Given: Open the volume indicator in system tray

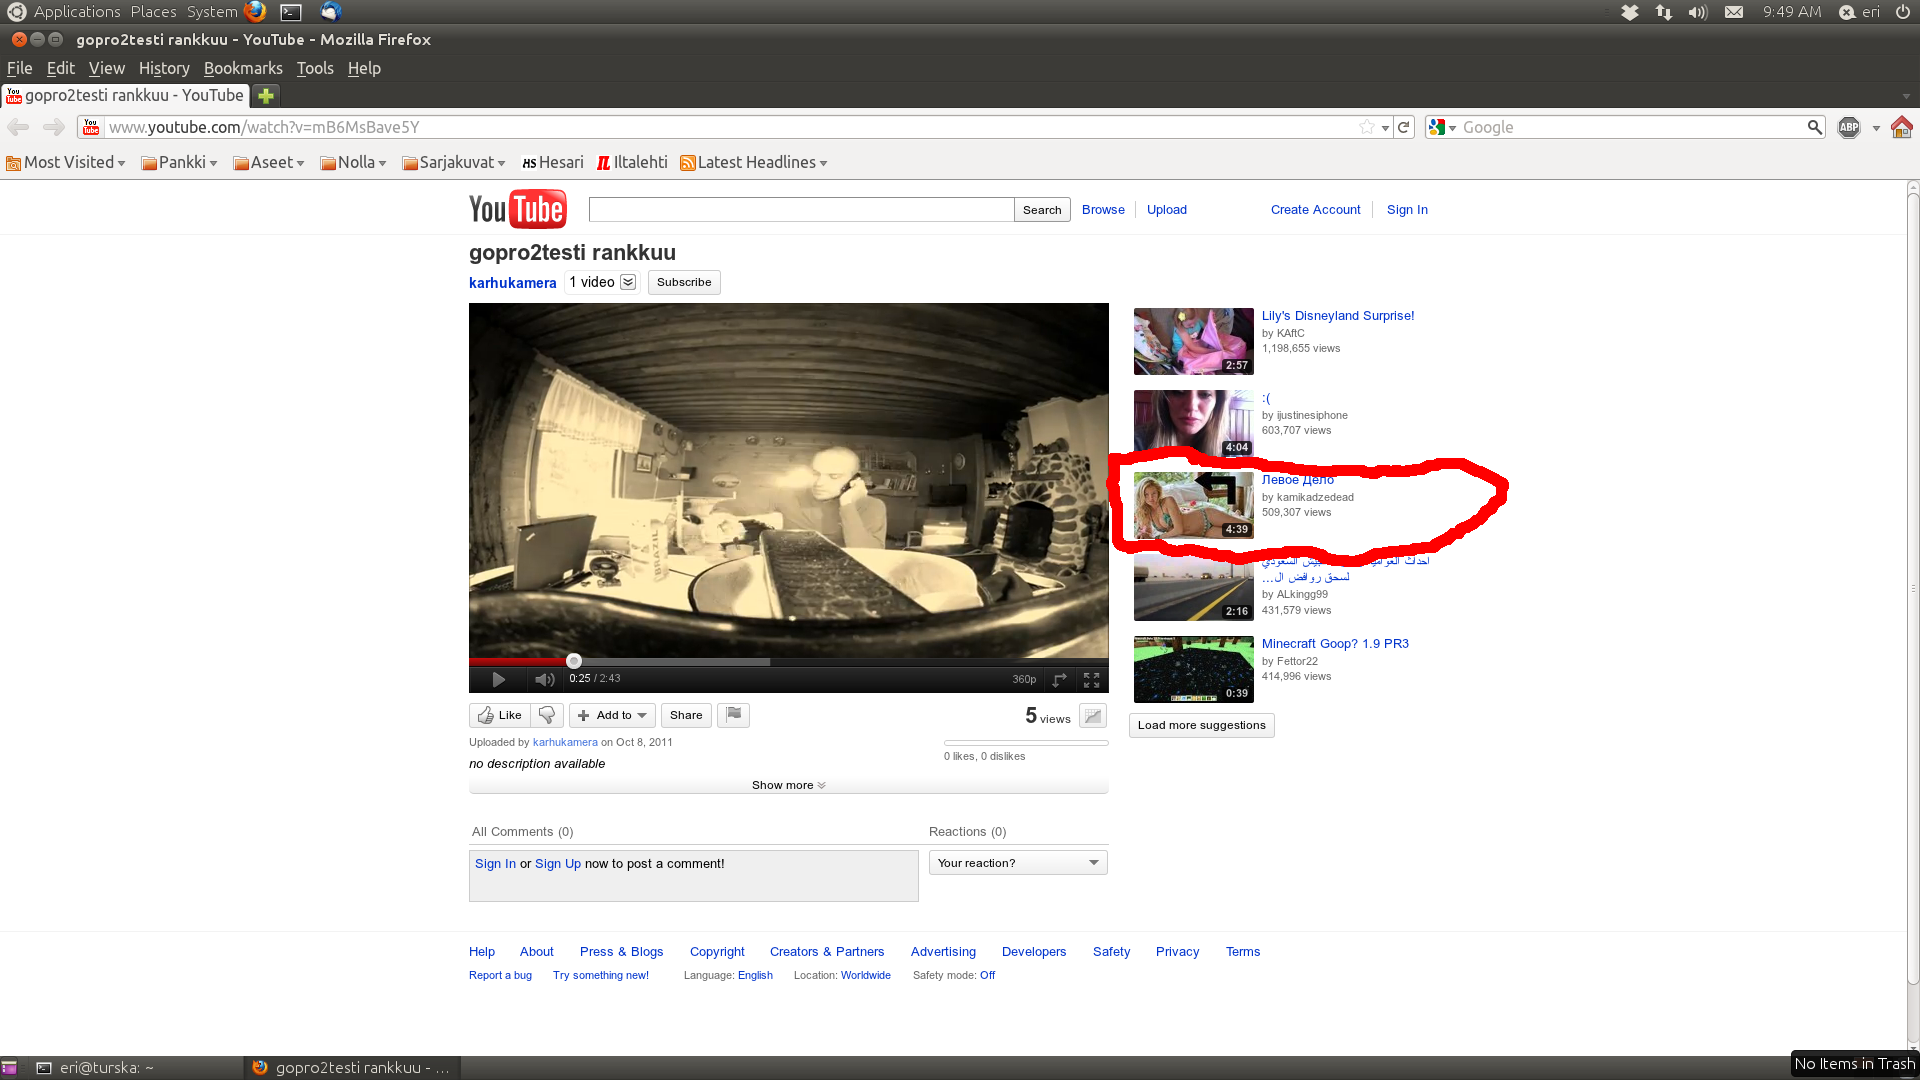Looking at the screenshot, I should [x=1698, y=12].
